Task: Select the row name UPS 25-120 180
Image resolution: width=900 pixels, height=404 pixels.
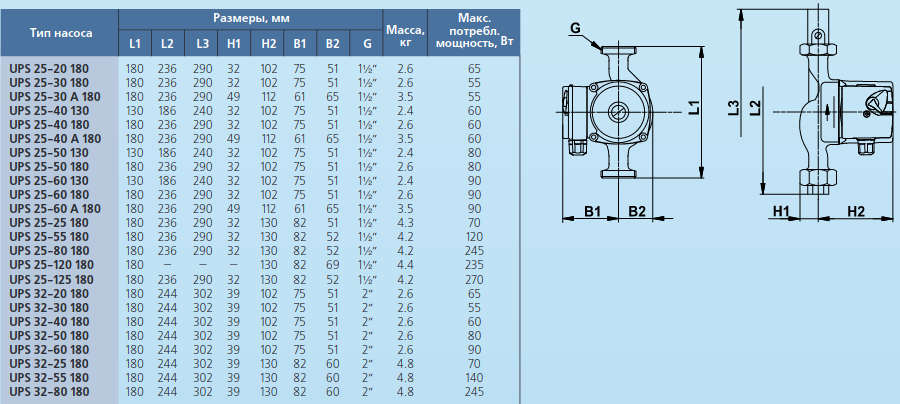Action: 52,265
